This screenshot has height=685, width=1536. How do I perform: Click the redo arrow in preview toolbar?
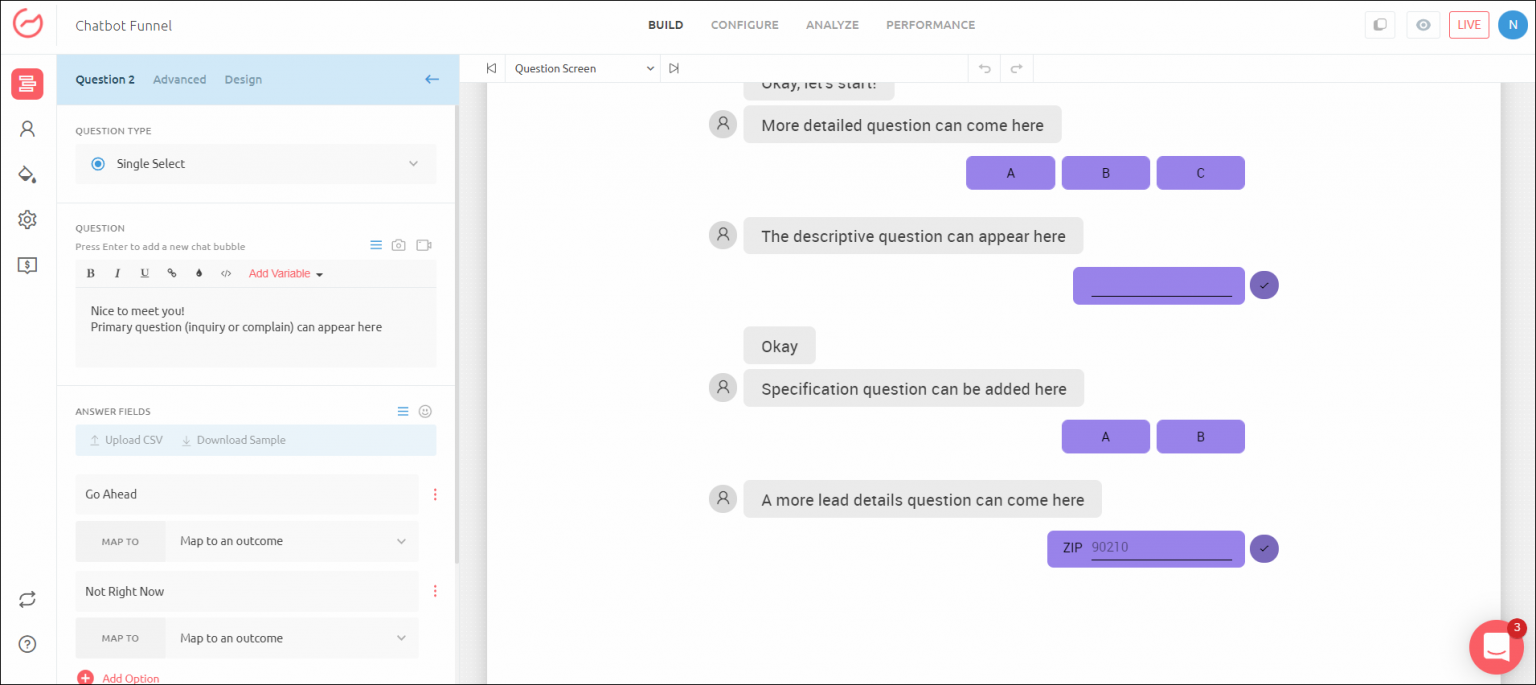1016,69
